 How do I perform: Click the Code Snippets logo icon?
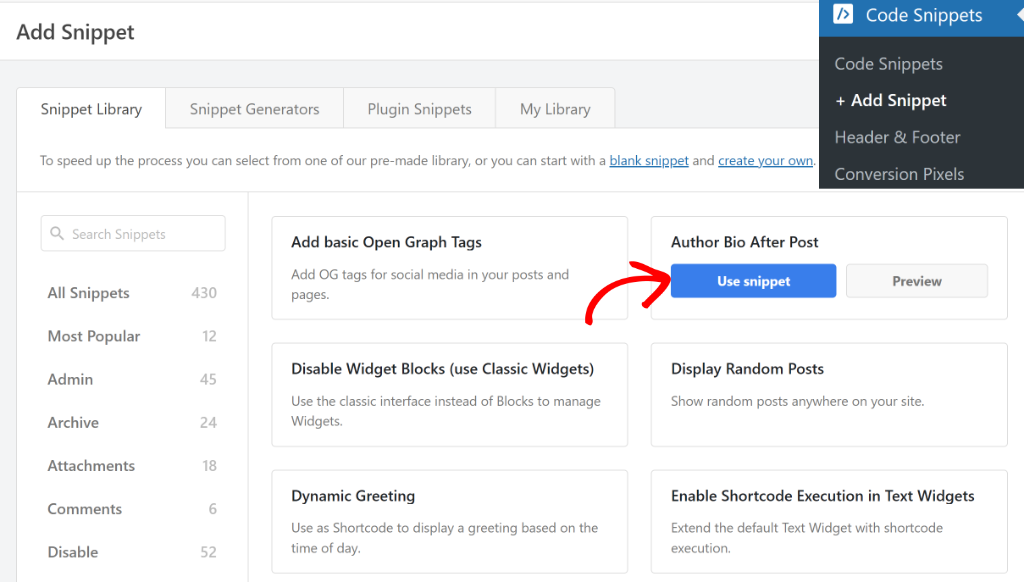click(843, 15)
